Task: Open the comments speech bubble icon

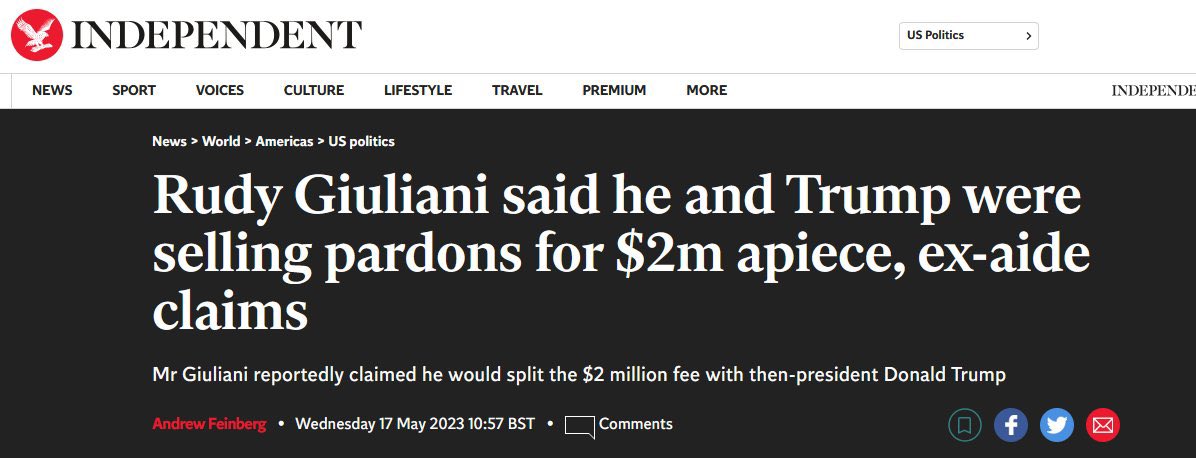Action: click(x=579, y=427)
